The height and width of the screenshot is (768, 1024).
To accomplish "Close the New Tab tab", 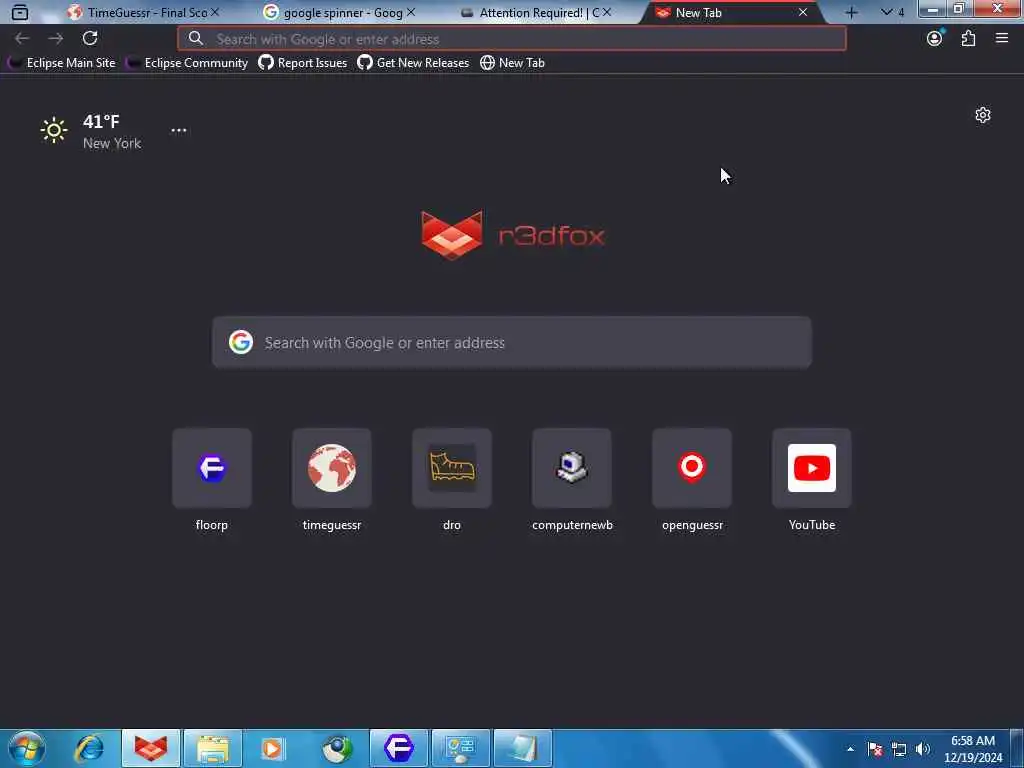I will [x=803, y=12].
